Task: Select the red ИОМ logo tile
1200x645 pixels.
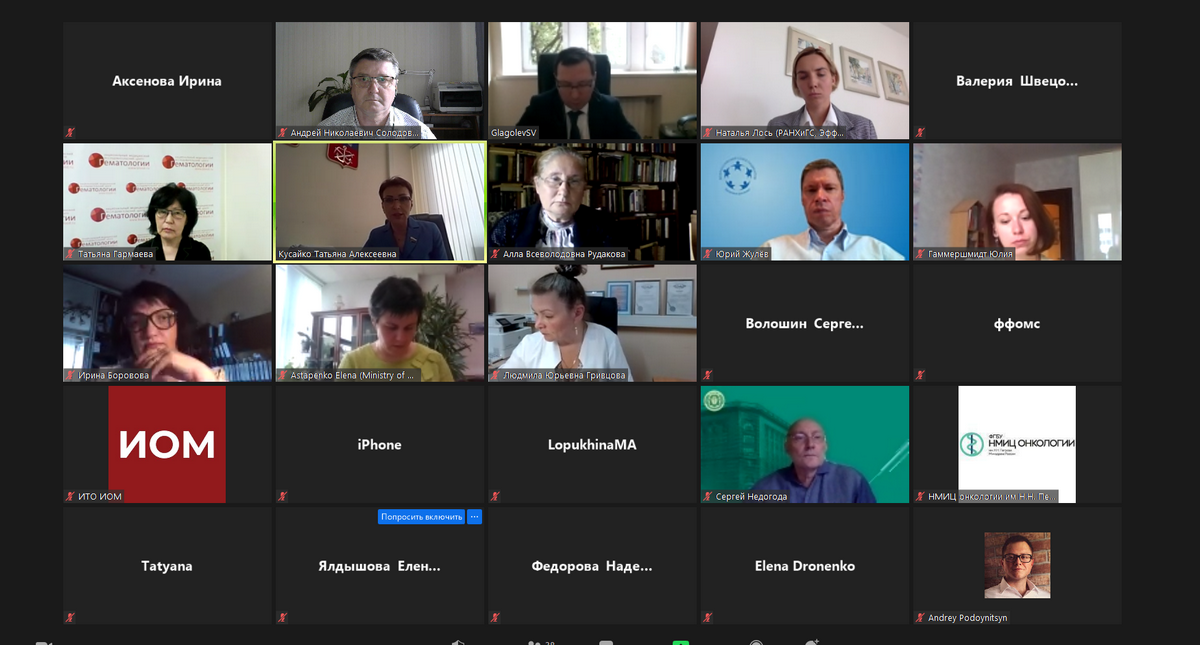Action: [x=167, y=444]
